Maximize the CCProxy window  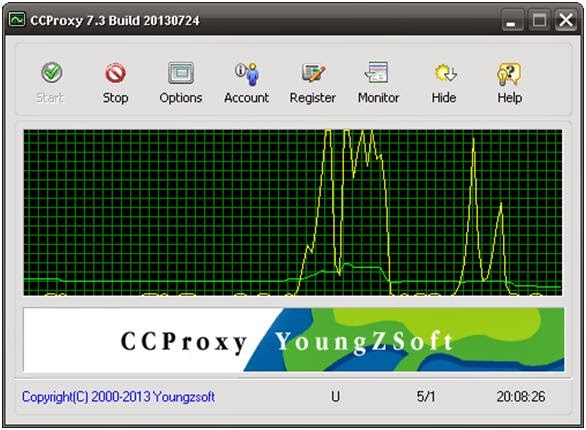pos(539,20)
